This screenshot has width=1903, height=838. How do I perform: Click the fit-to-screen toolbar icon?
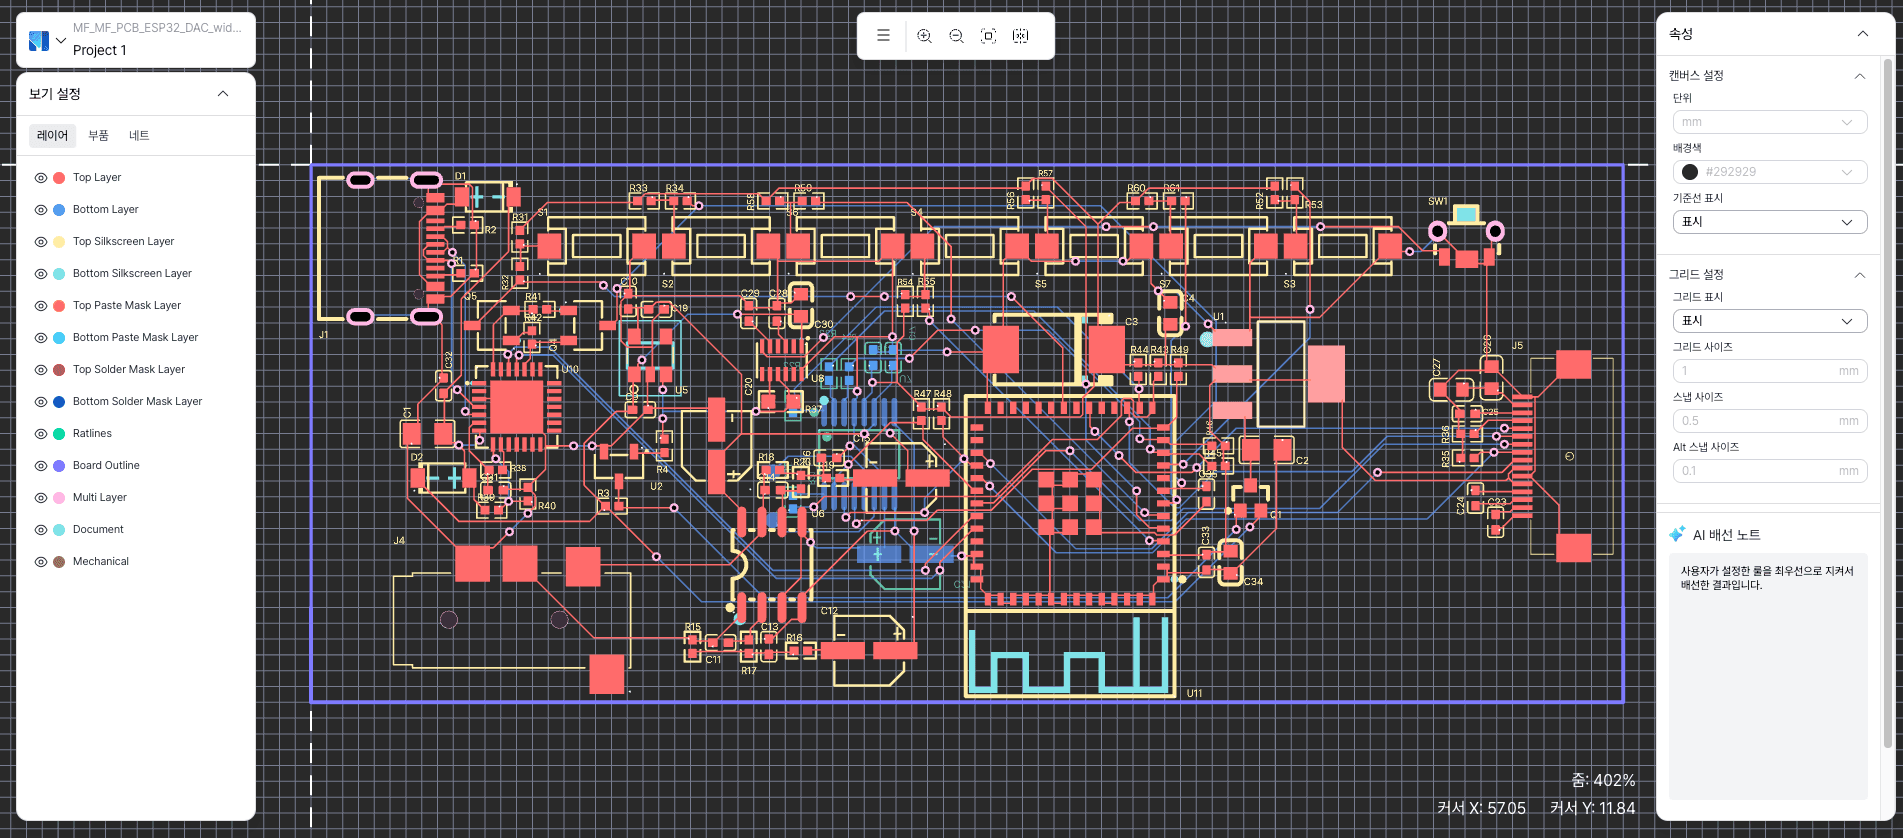989,36
